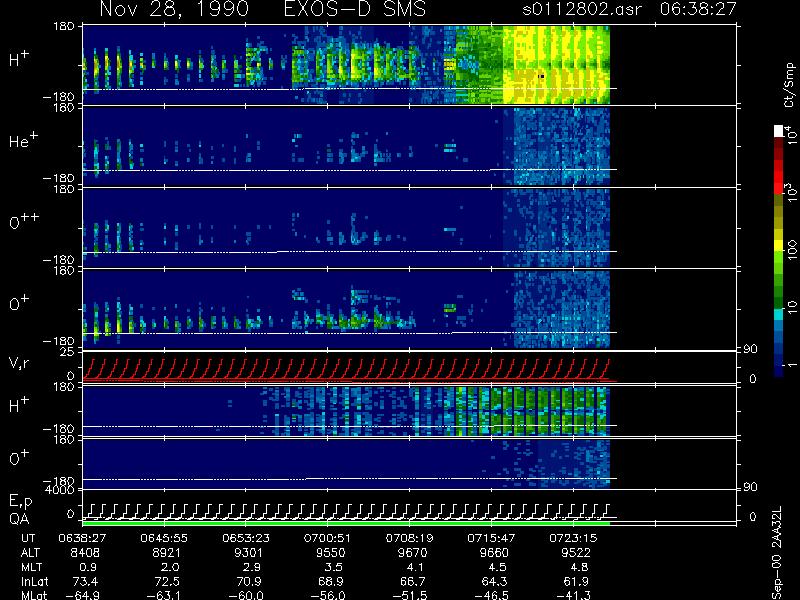This screenshot has height=600, width=800.
Task: Click the InLat value "61.9"
Action: pos(576,582)
